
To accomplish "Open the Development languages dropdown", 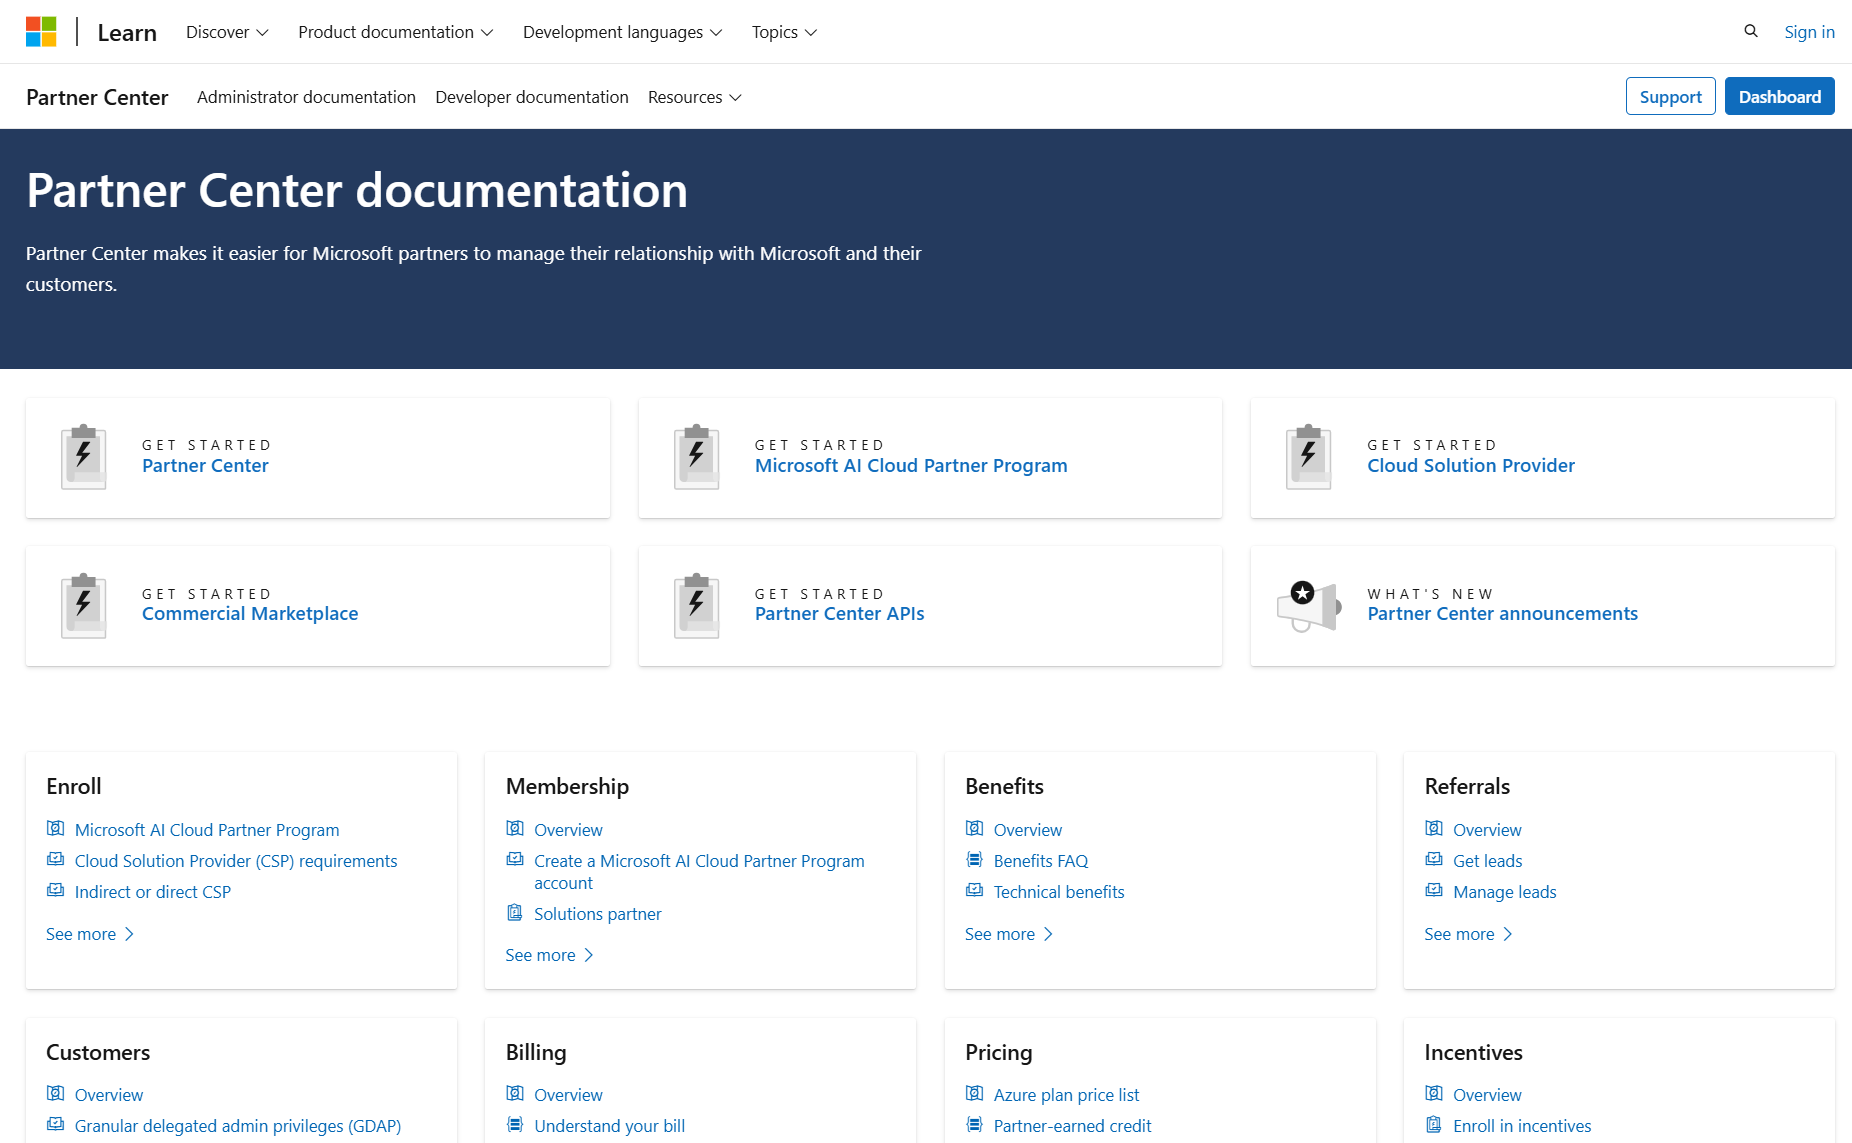I will (621, 31).
